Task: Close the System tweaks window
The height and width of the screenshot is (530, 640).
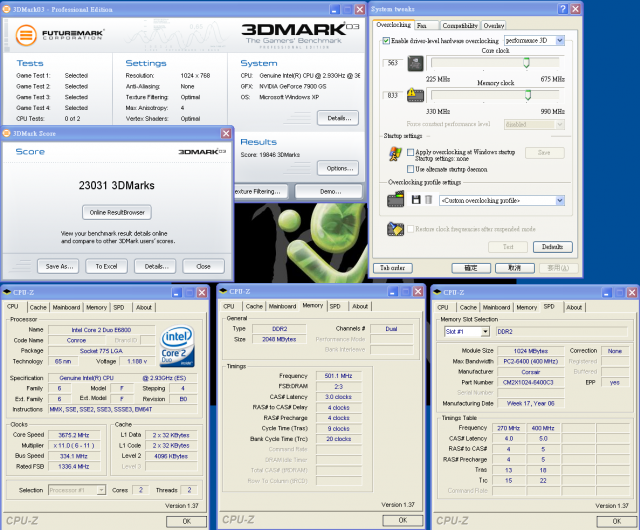Action: (576, 9)
